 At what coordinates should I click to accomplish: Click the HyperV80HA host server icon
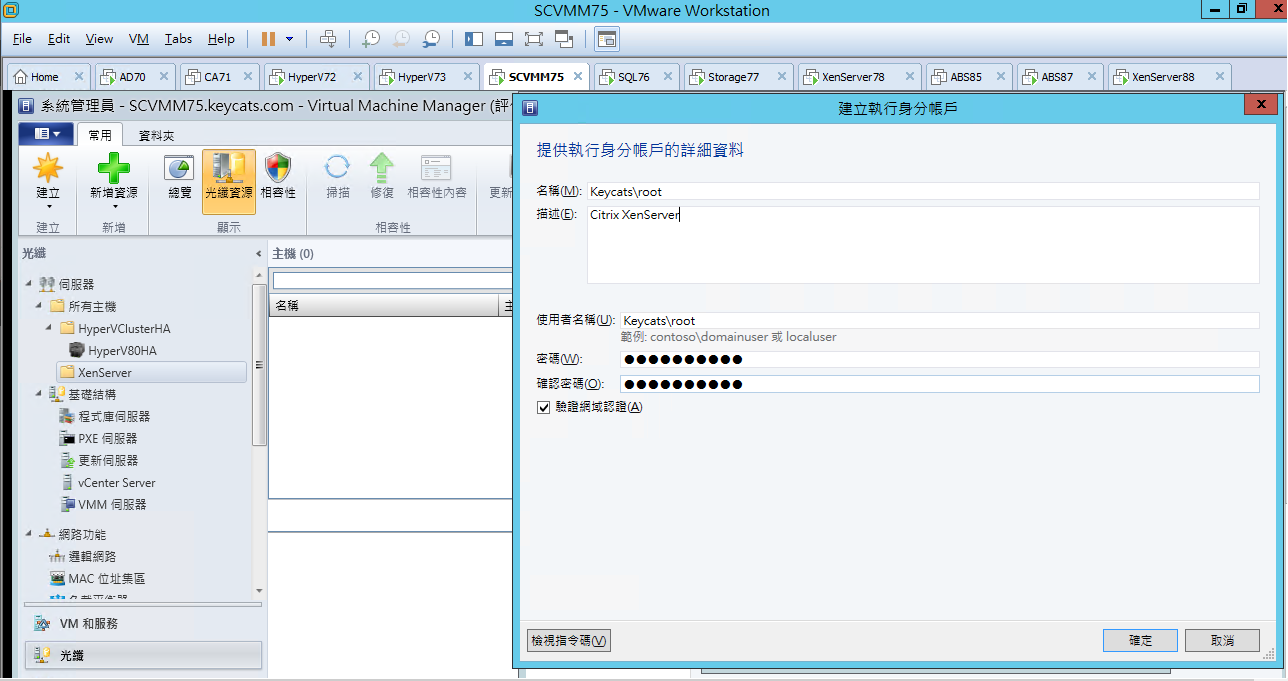click(x=77, y=350)
